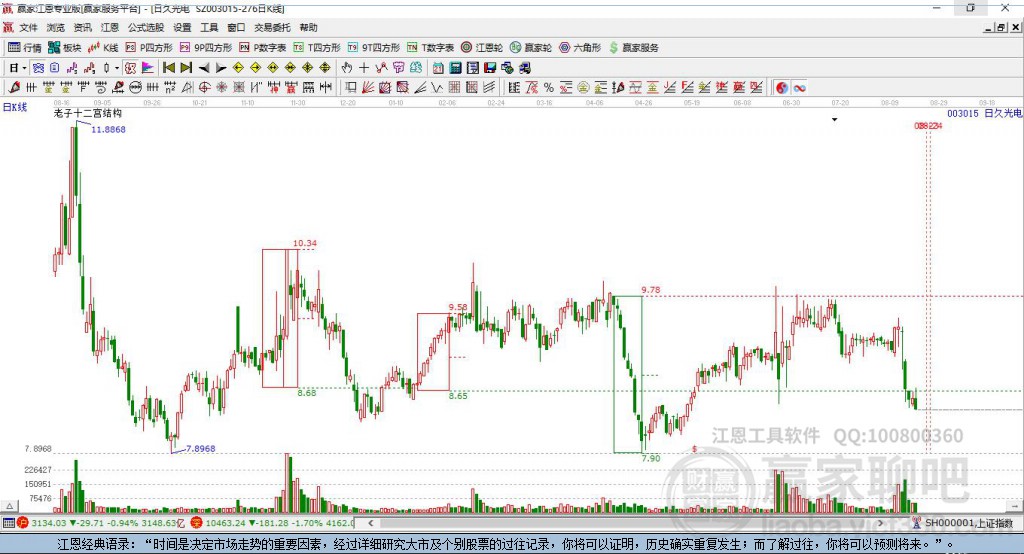Activate the crosshair cursor tool
Image resolution: width=1024 pixels, height=554 pixels.
pos(364,68)
